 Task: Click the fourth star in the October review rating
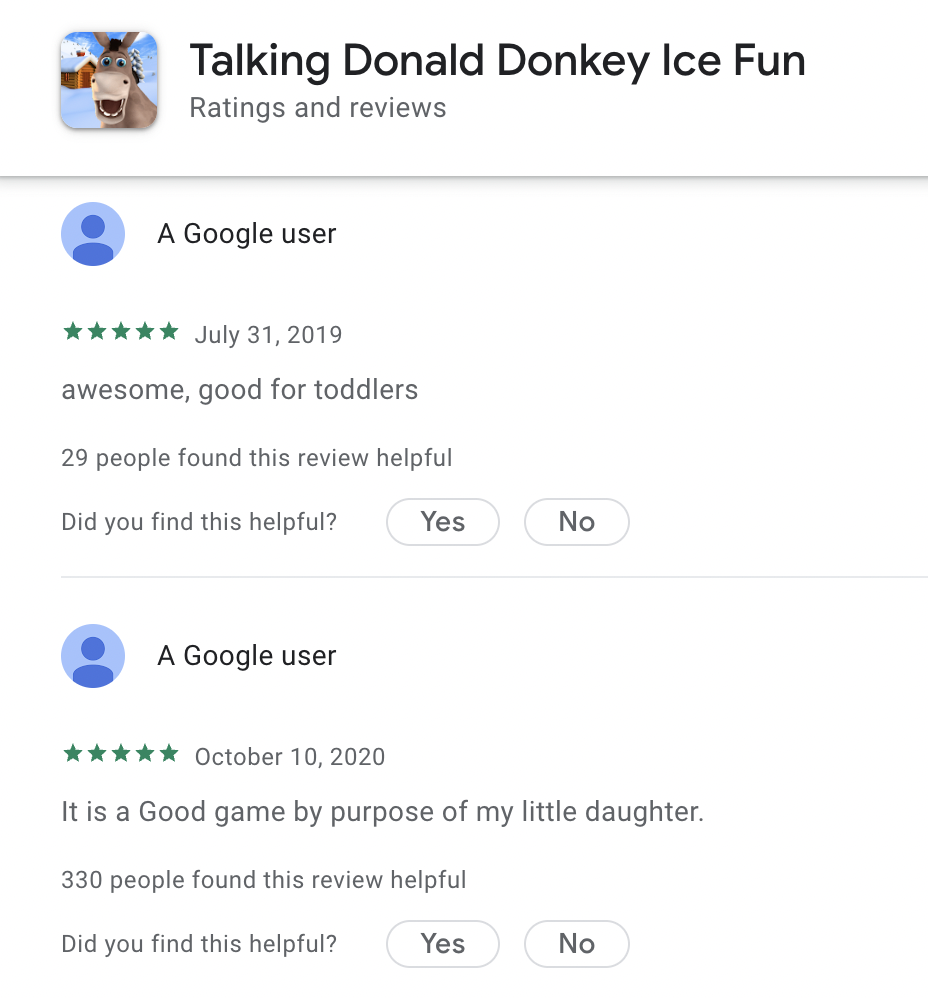pos(146,753)
